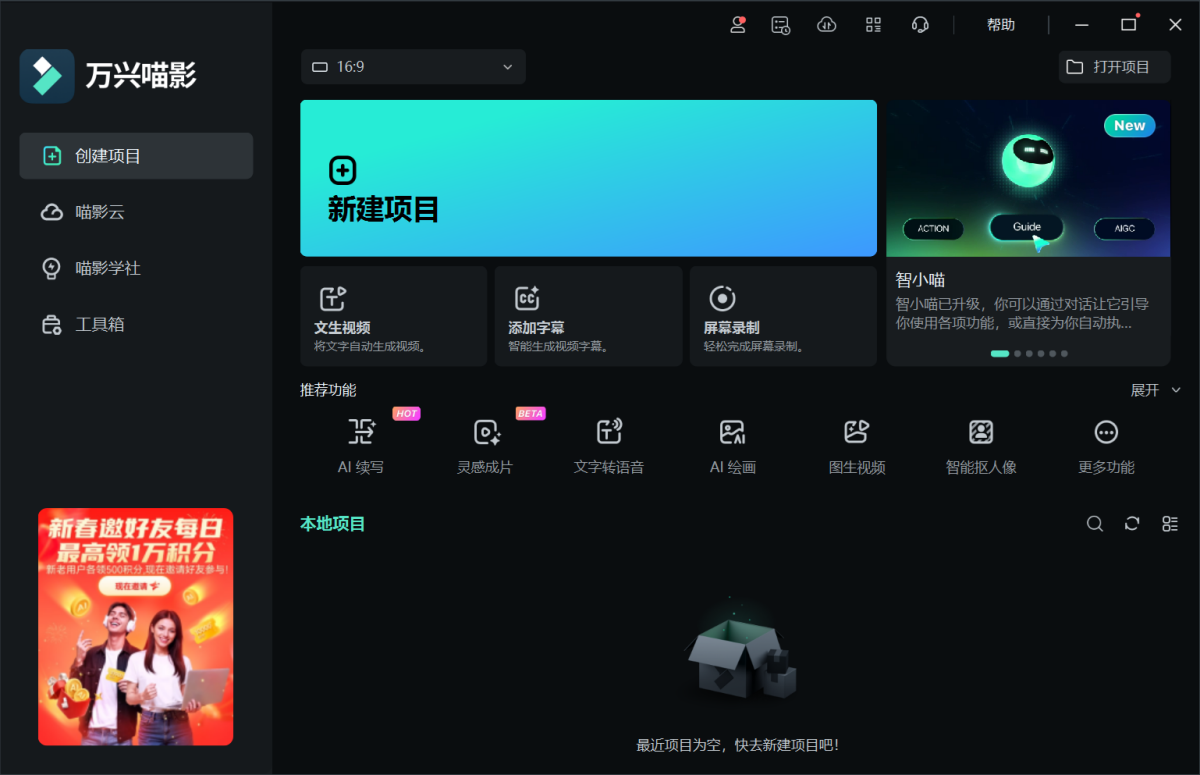The width and height of the screenshot is (1200, 775).
Task: Select the AI 绘画 icon
Action: pos(732,432)
